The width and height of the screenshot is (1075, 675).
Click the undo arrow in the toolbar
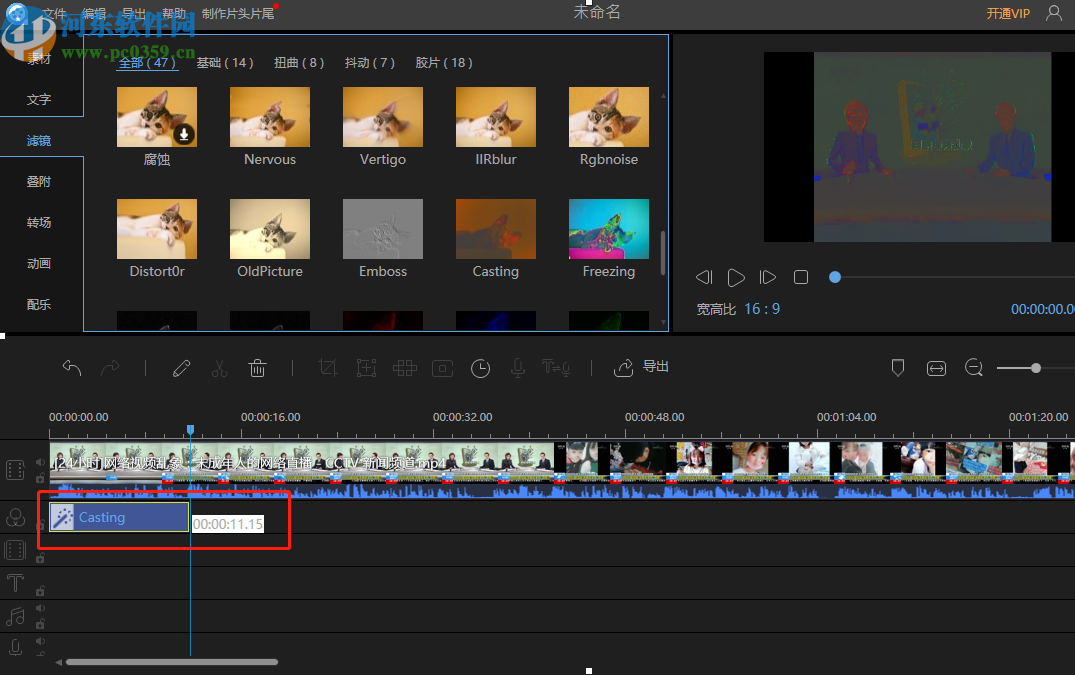72,368
